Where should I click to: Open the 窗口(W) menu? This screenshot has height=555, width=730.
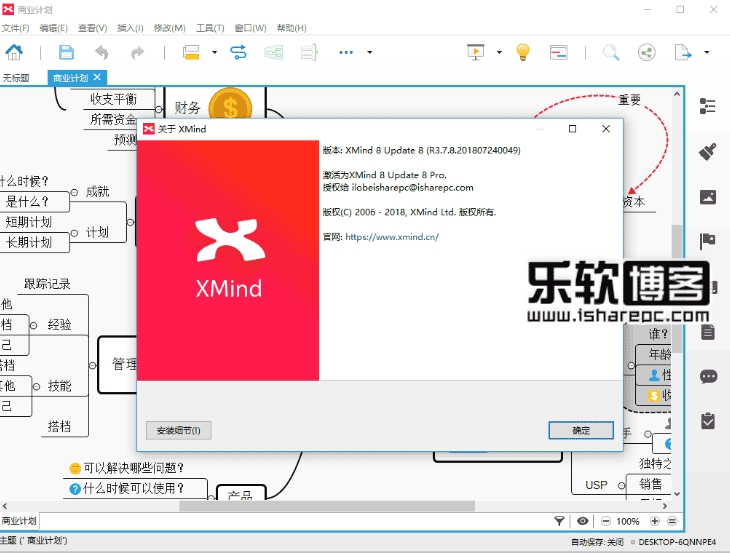[250, 28]
